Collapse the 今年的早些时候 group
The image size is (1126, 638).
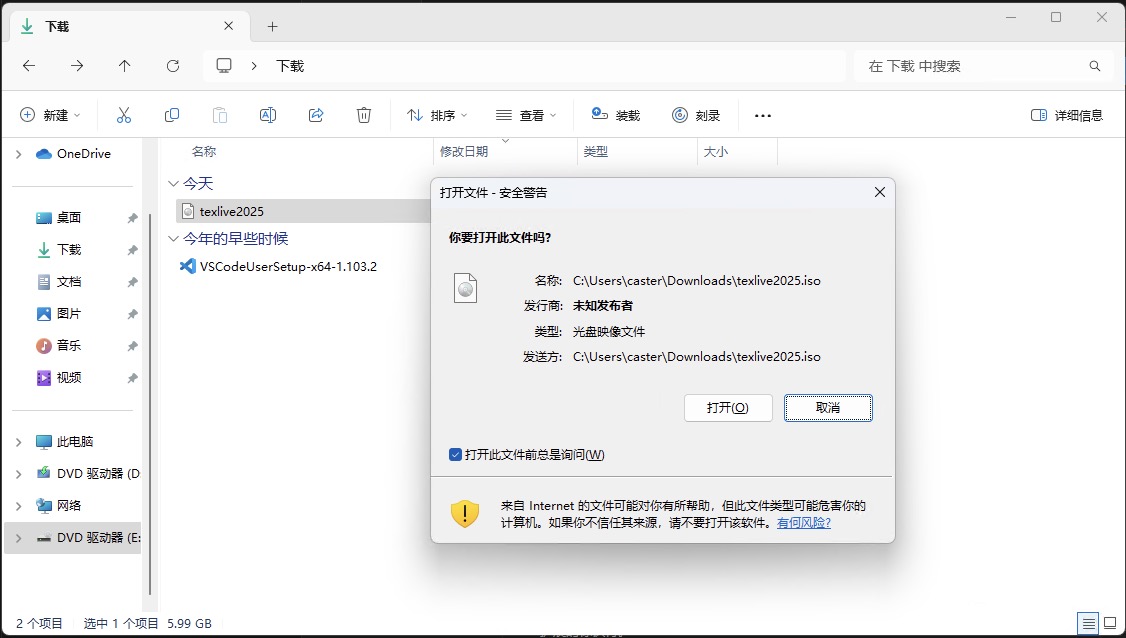coord(173,239)
